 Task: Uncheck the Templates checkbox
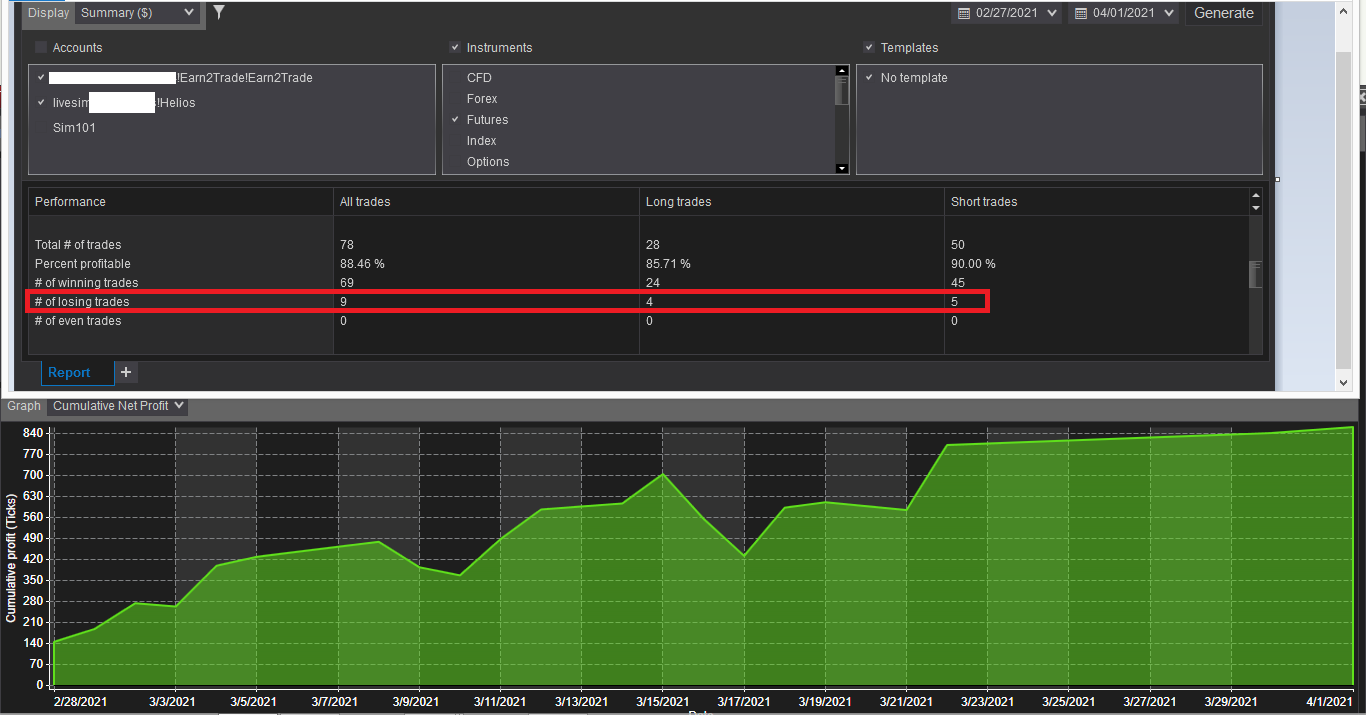(869, 47)
